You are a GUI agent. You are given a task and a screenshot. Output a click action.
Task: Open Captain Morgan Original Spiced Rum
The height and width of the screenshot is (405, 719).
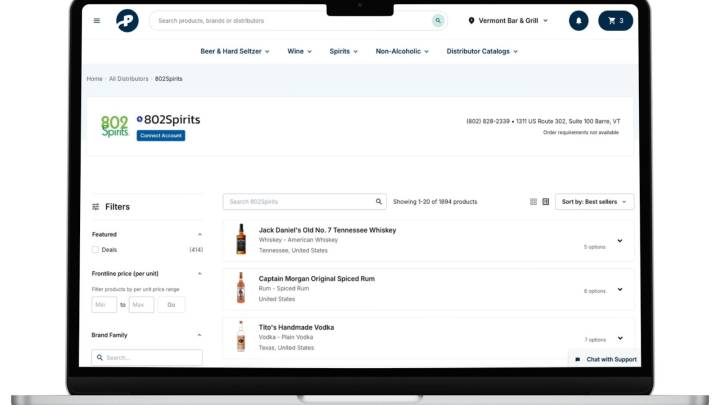click(317, 279)
